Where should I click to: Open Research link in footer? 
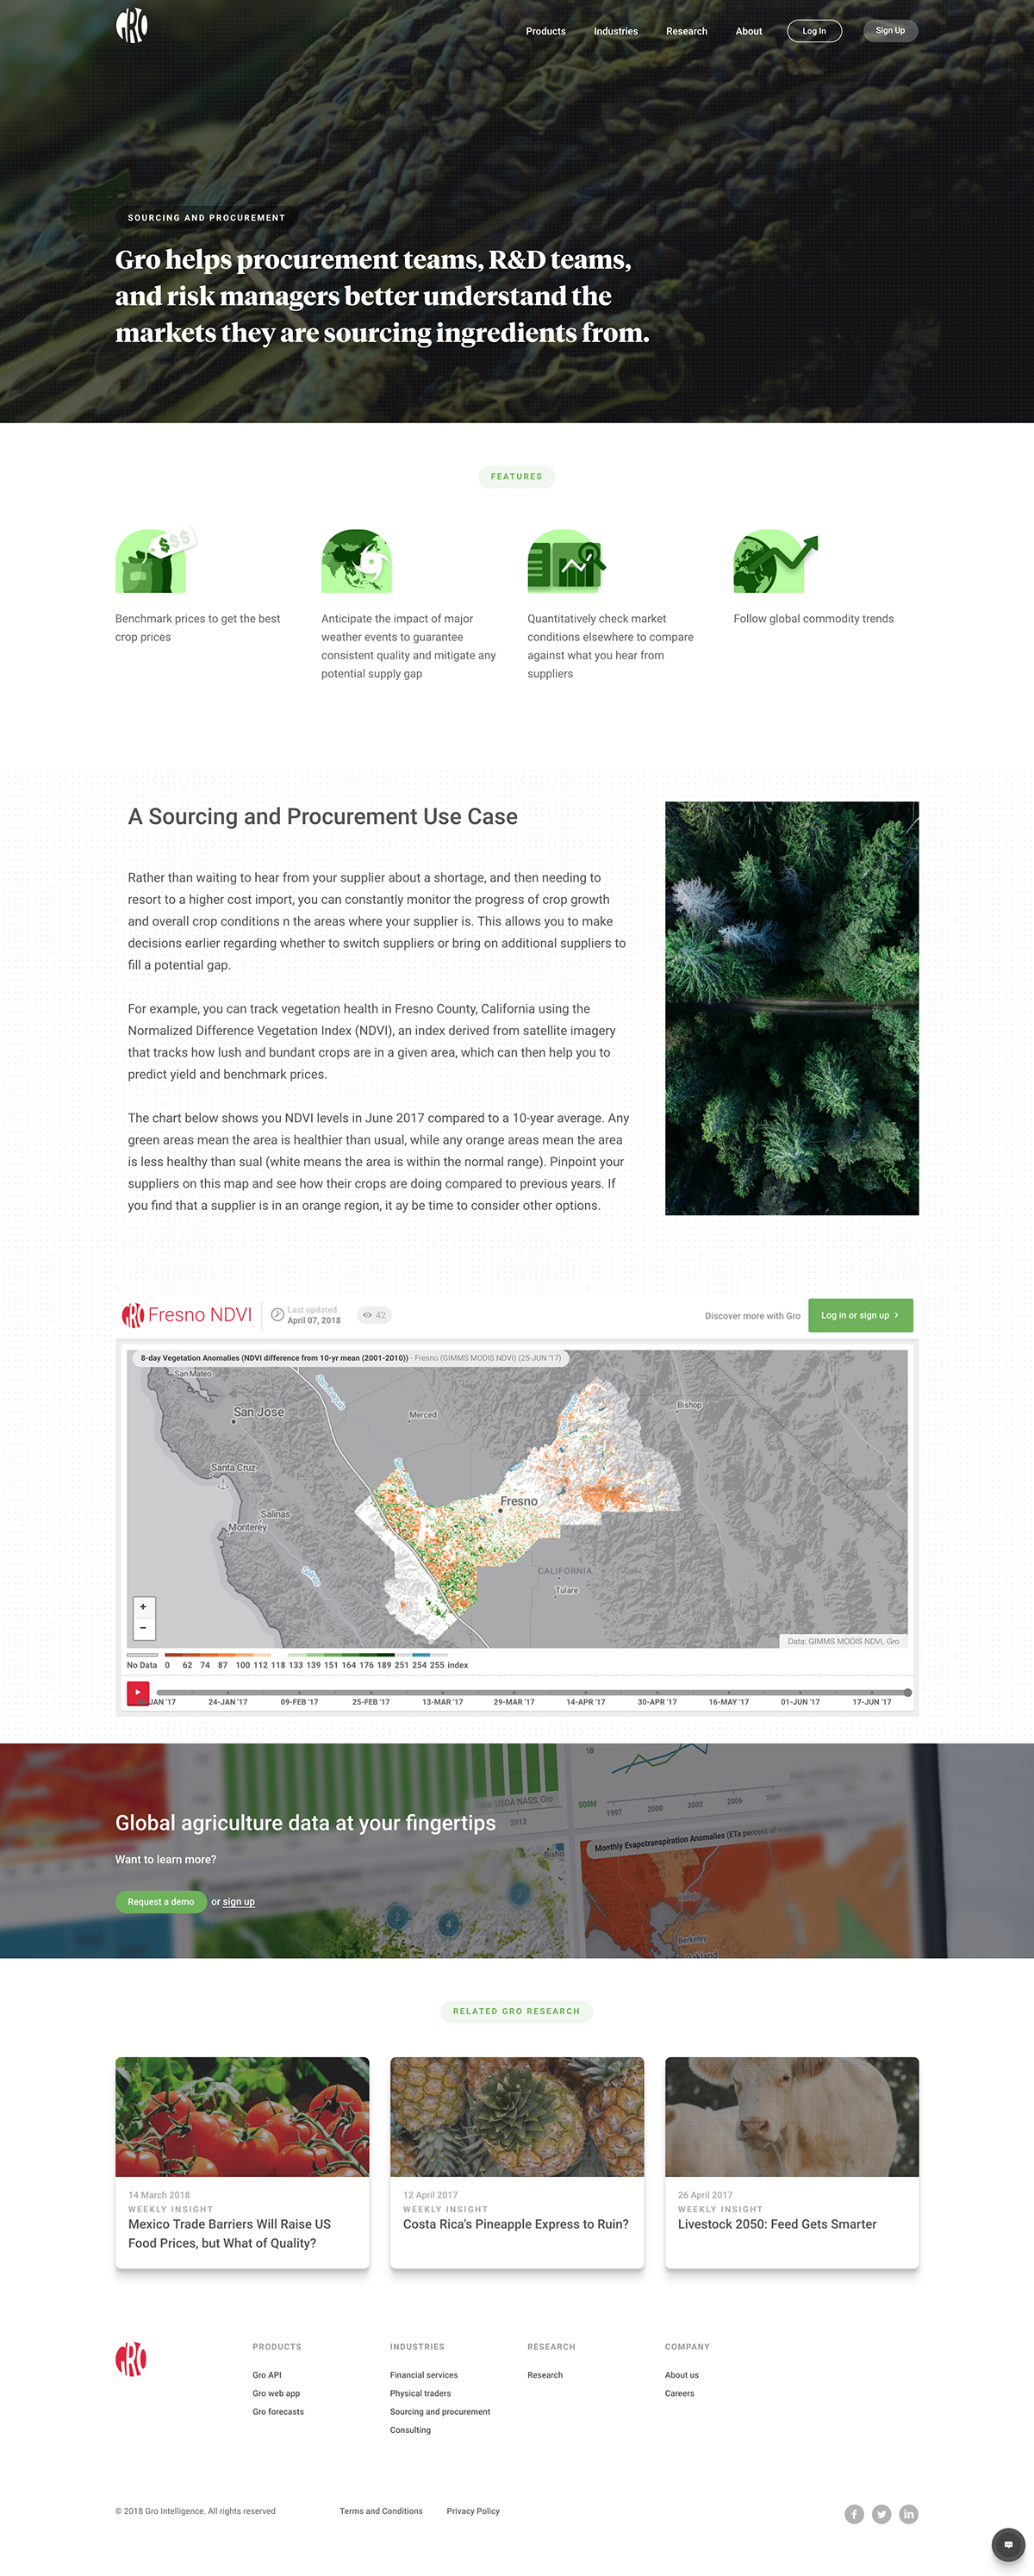coord(545,2375)
